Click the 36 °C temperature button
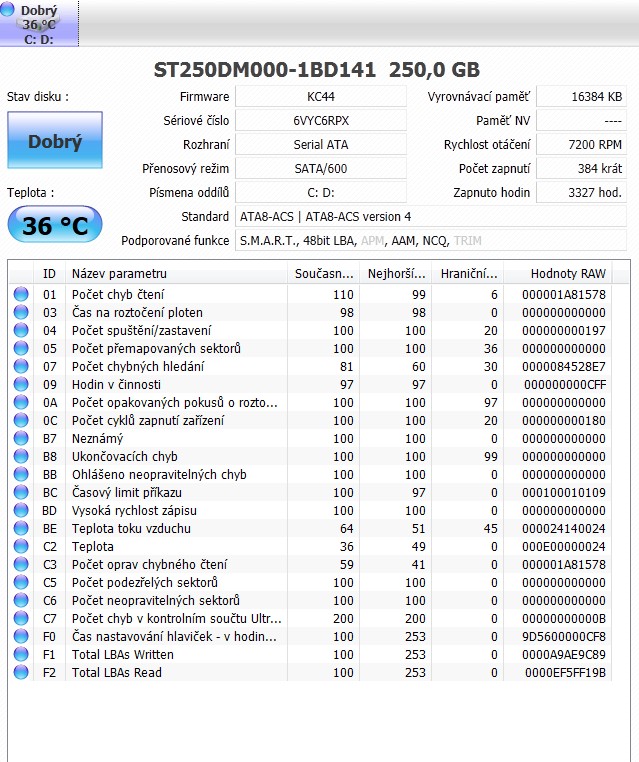Image resolution: width=639 pixels, height=762 pixels. pos(55,225)
